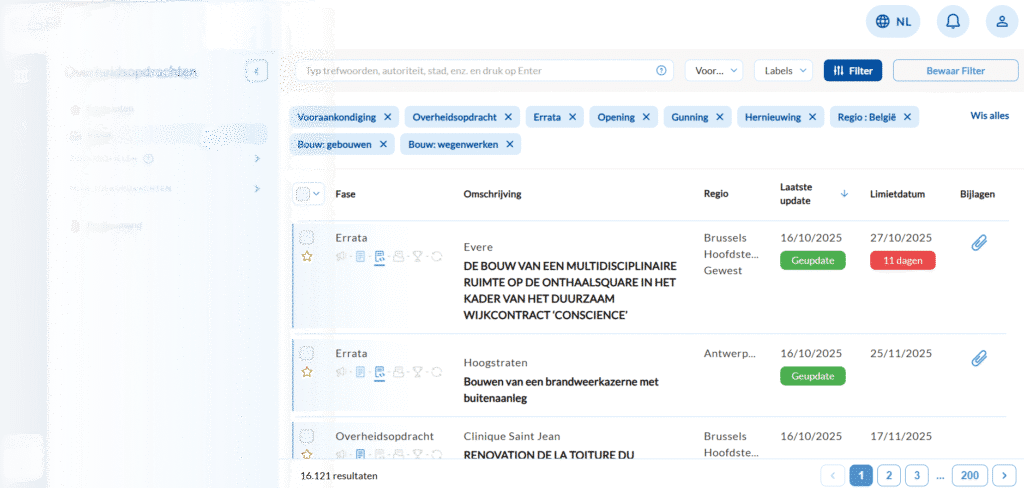The width and height of the screenshot is (1024, 488).
Task: Star the Hoogstraten tender as favorite
Action: tap(307, 371)
